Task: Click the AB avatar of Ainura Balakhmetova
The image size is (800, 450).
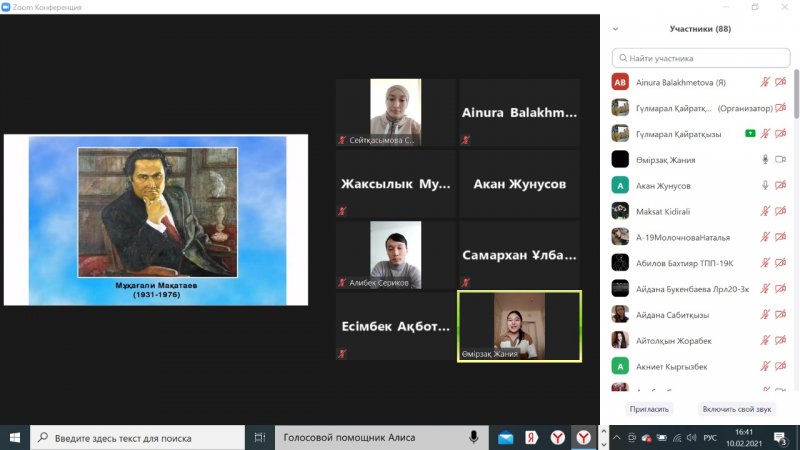Action: click(x=620, y=82)
